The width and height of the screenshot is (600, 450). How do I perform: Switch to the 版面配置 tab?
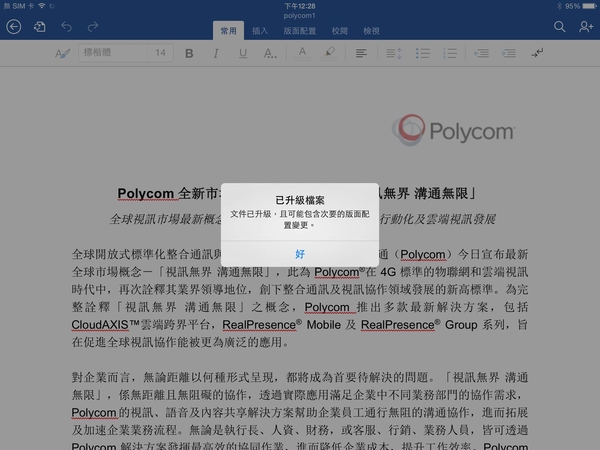pyautogui.click(x=300, y=31)
